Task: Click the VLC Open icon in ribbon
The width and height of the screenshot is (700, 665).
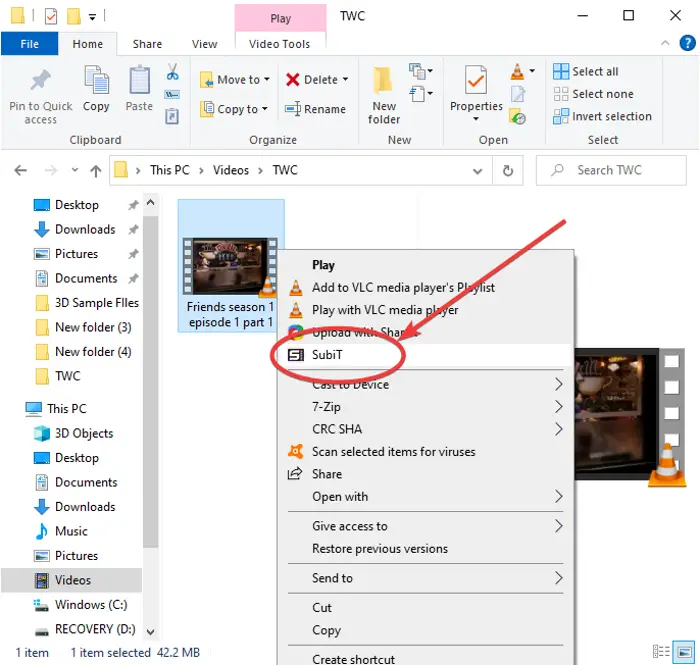Action: point(517,71)
